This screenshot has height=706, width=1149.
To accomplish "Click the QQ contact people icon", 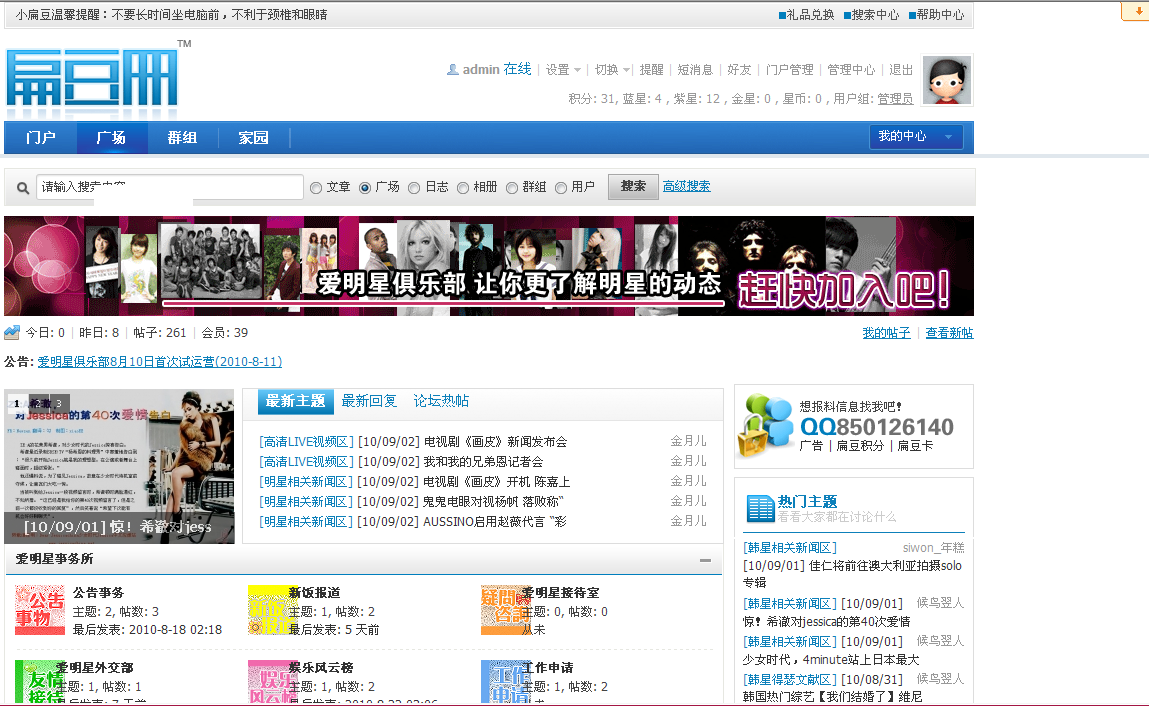I will pos(765,426).
